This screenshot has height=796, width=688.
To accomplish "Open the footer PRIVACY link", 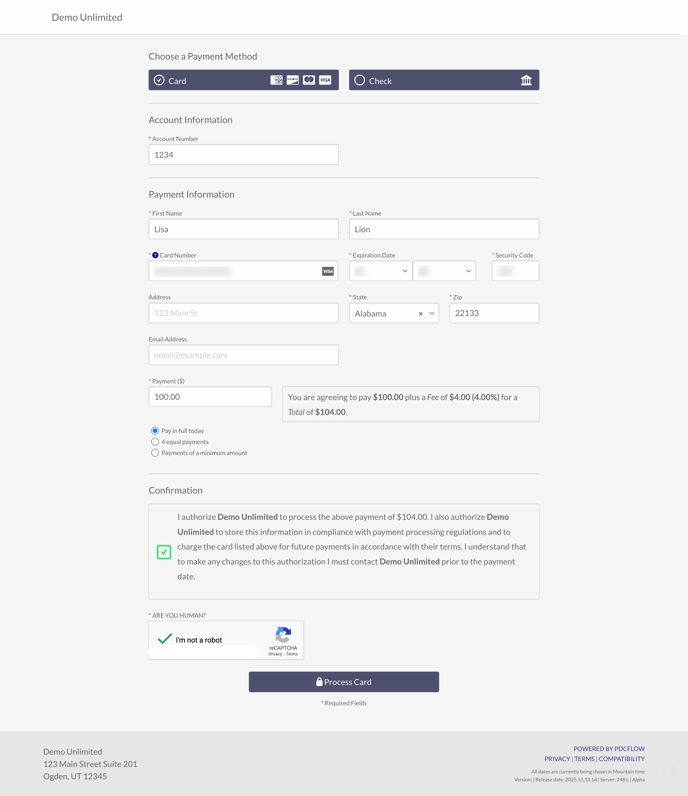I will [557, 759].
